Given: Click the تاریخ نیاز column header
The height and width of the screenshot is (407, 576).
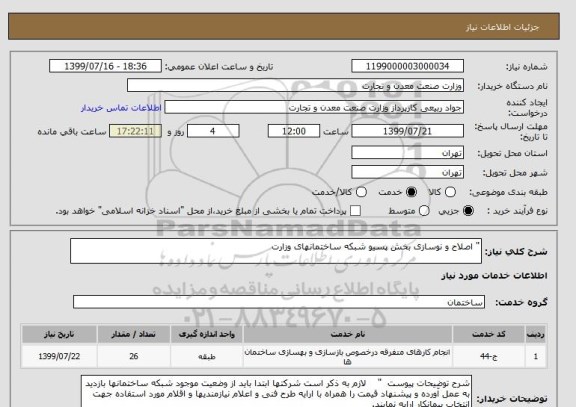Looking at the screenshot, I should 59,334.
